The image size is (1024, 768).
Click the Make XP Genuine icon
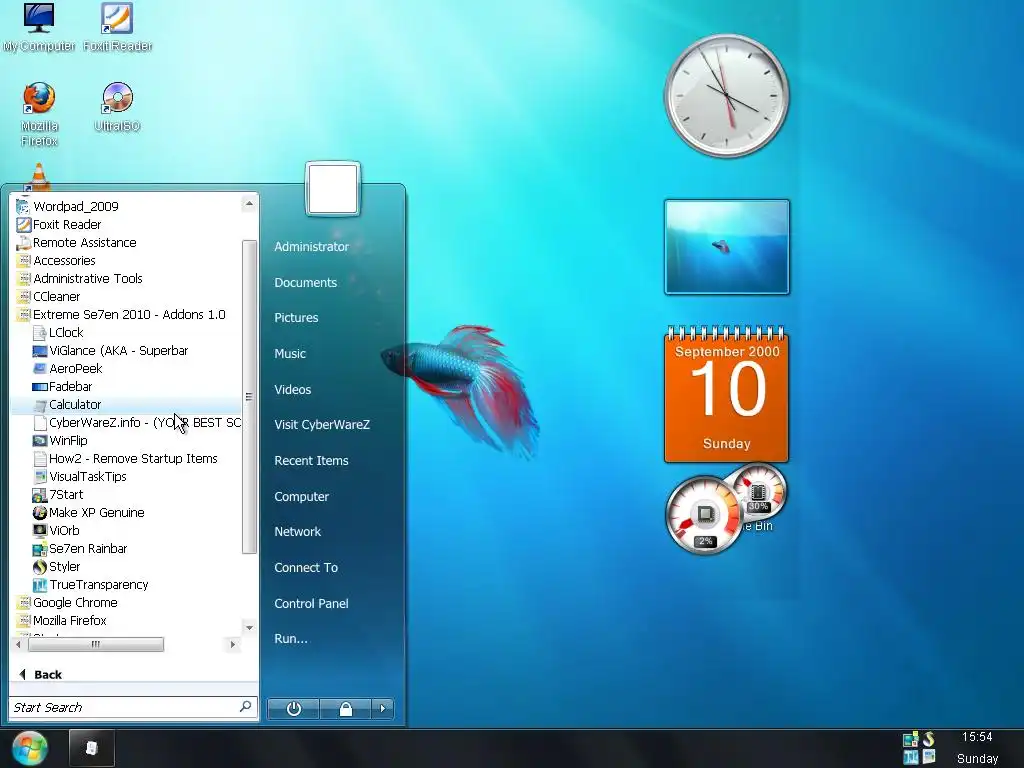coord(40,513)
